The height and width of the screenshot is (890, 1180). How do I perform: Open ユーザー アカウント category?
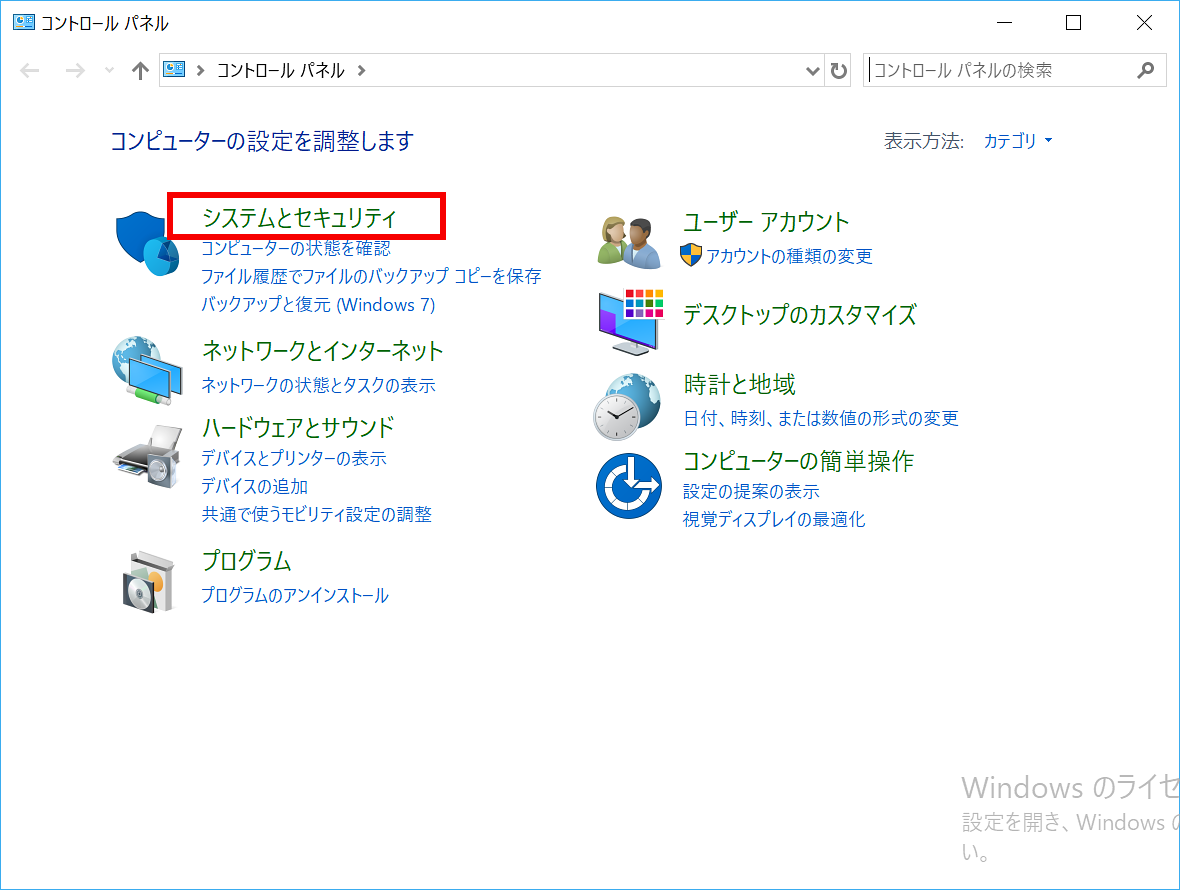(766, 222)
